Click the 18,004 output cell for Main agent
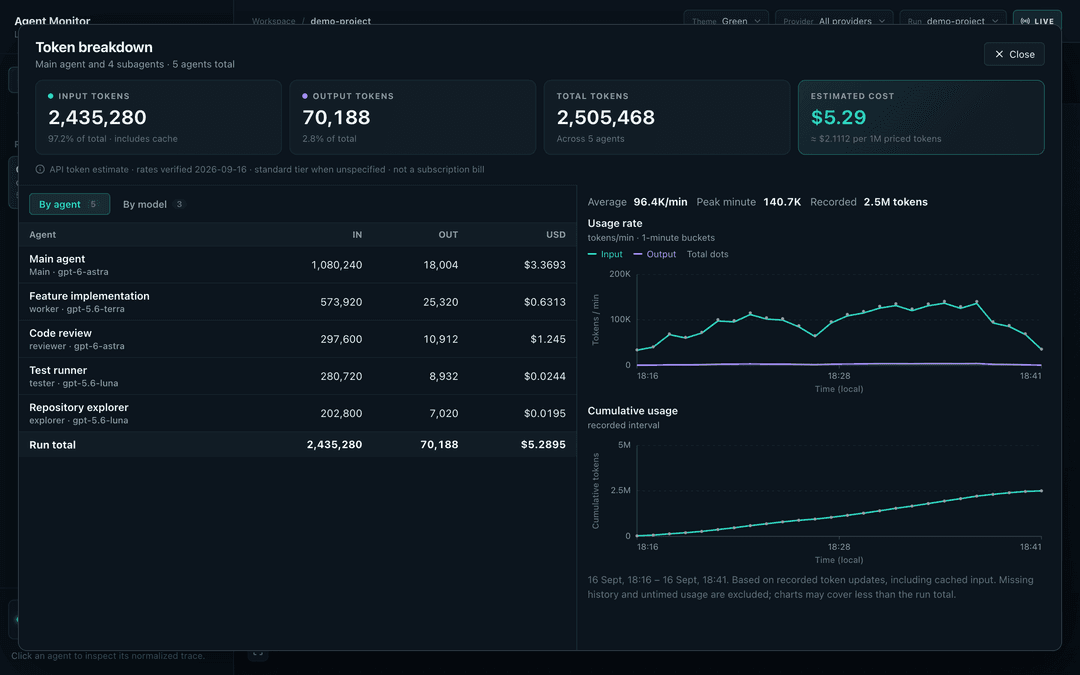1080x675 pixels. coord(441,265)
